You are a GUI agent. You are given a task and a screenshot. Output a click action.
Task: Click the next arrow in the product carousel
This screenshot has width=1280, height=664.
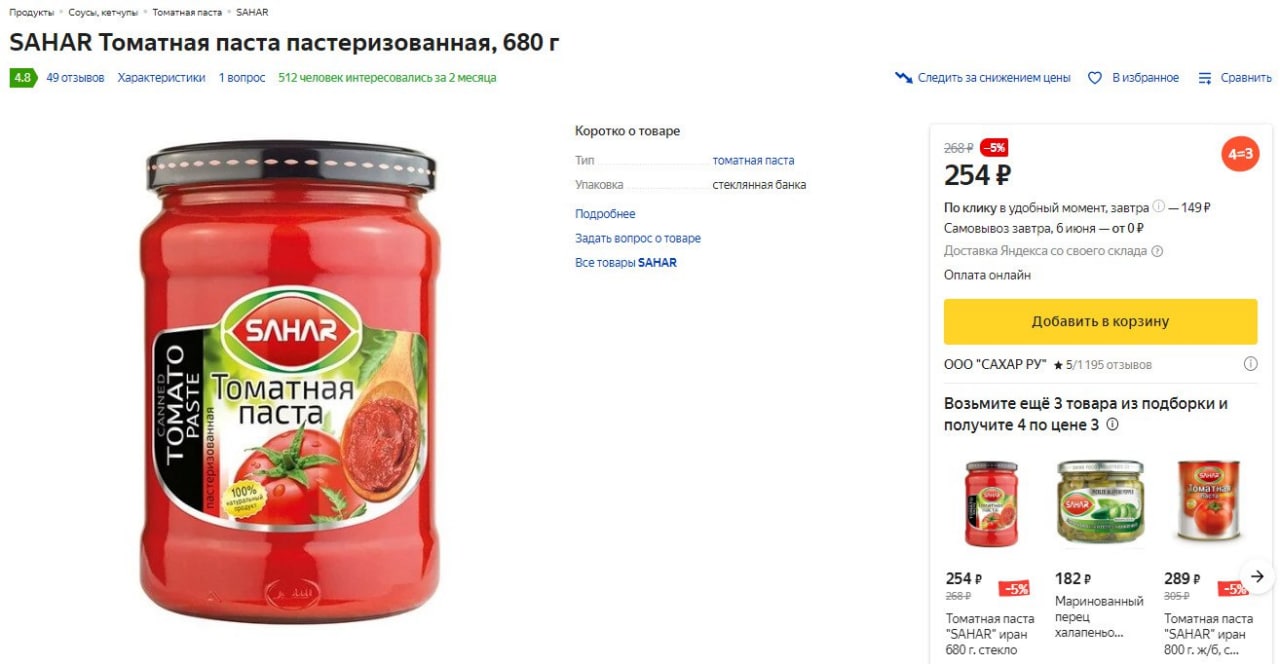point(1258,576)
